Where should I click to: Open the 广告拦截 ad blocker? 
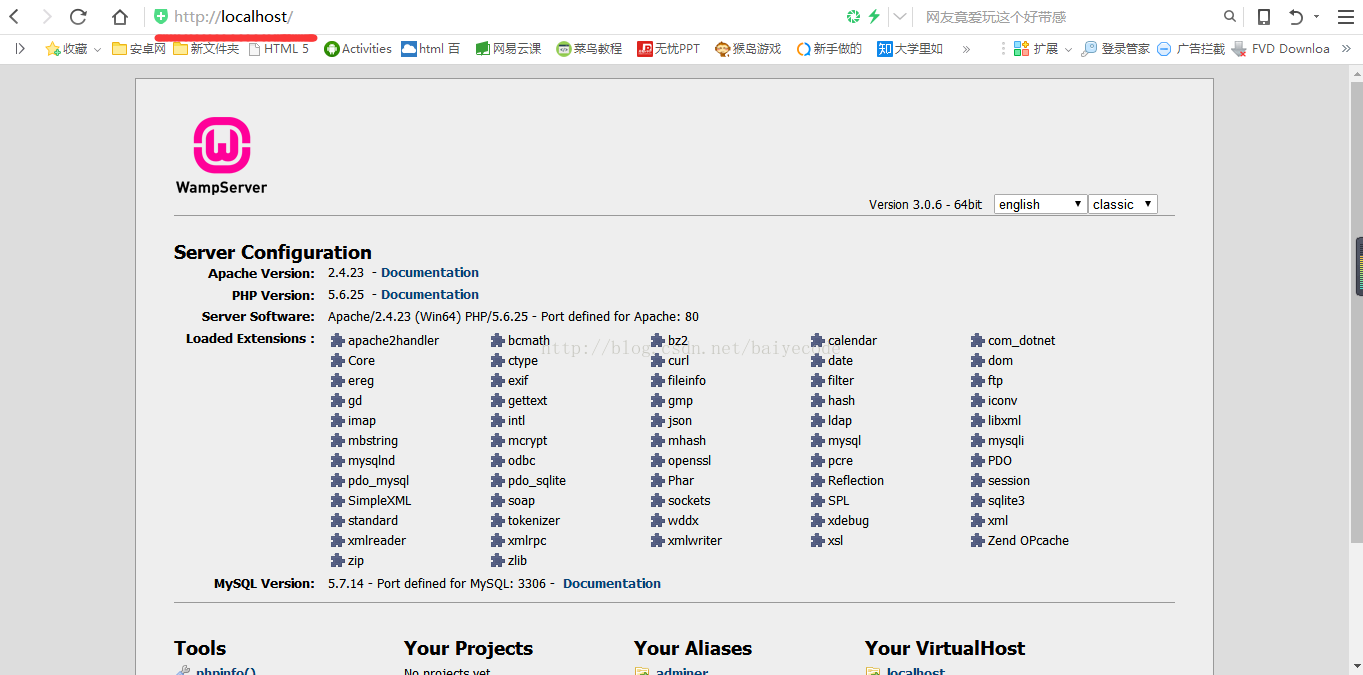(1190, 48)
